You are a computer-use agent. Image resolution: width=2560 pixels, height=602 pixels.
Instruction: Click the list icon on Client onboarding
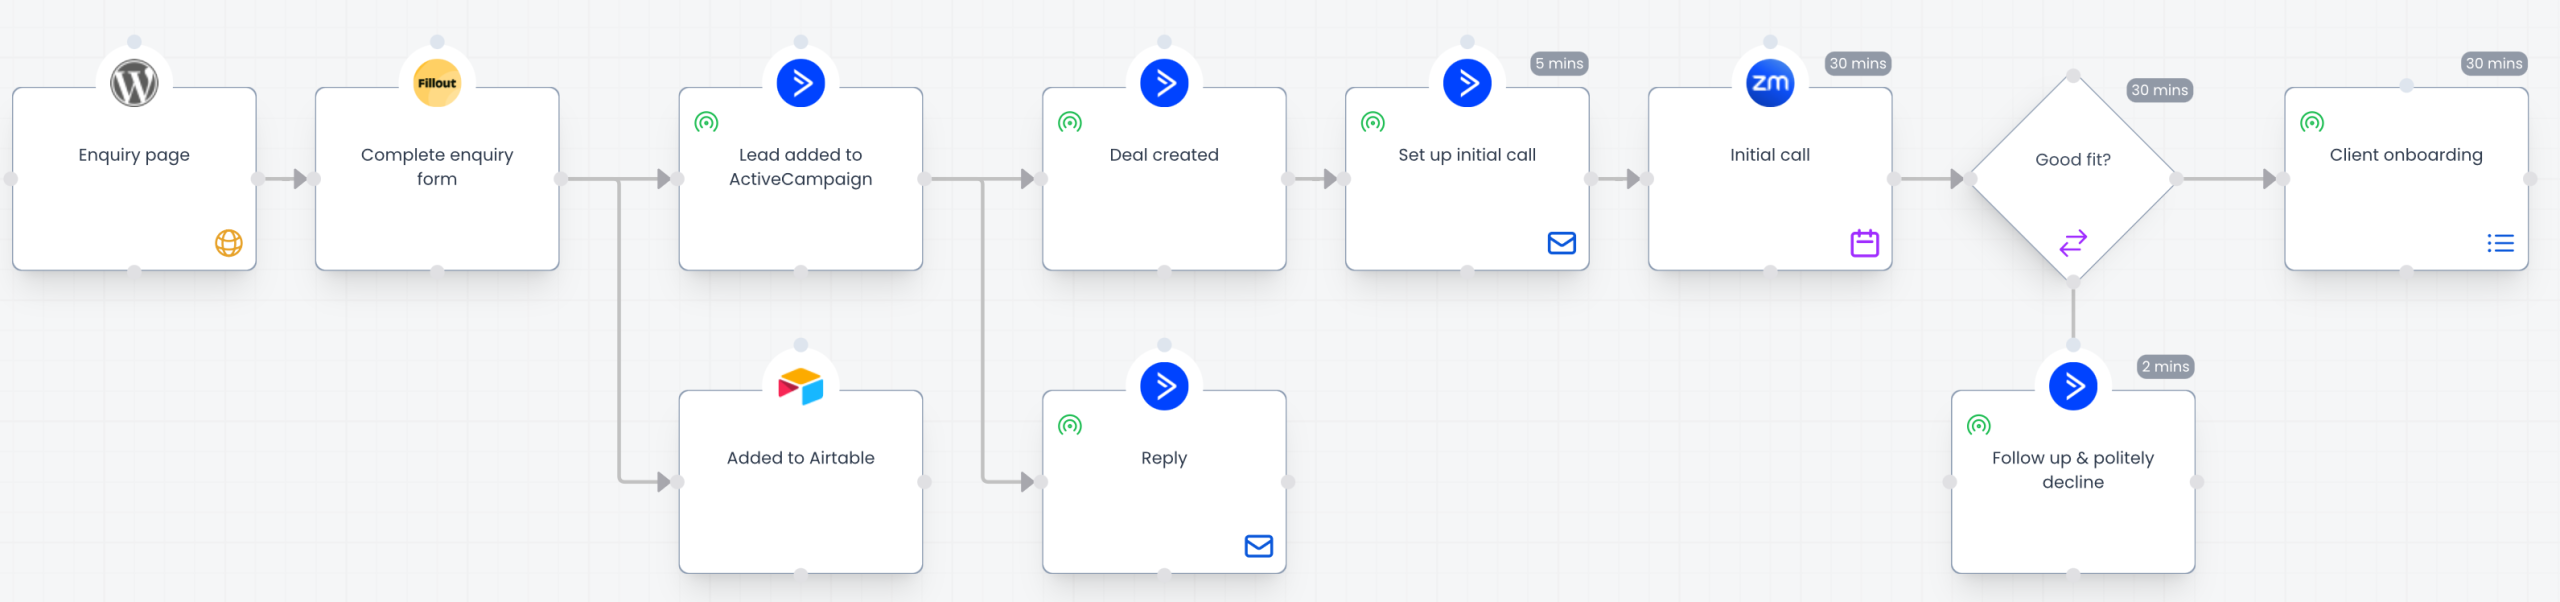coord(2500,243)
